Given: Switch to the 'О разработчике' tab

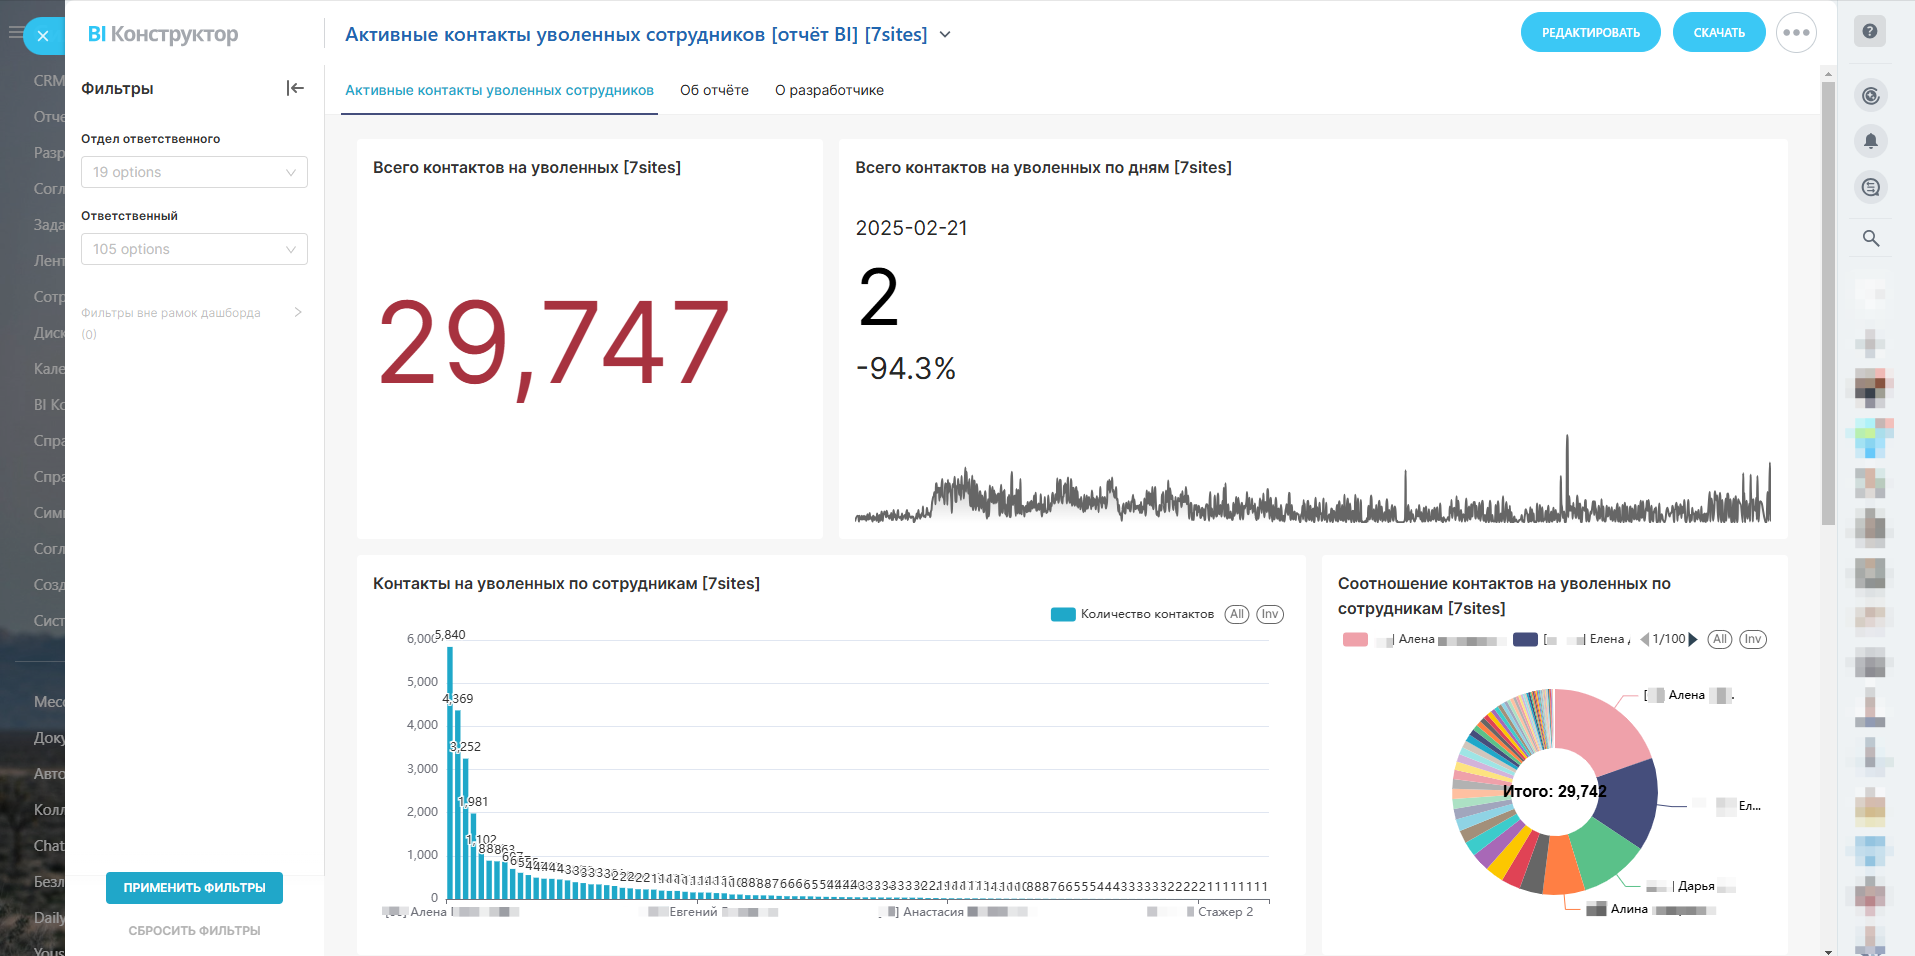Looking at the screenshot, I should pyautogui.click(x=829, y=90).
